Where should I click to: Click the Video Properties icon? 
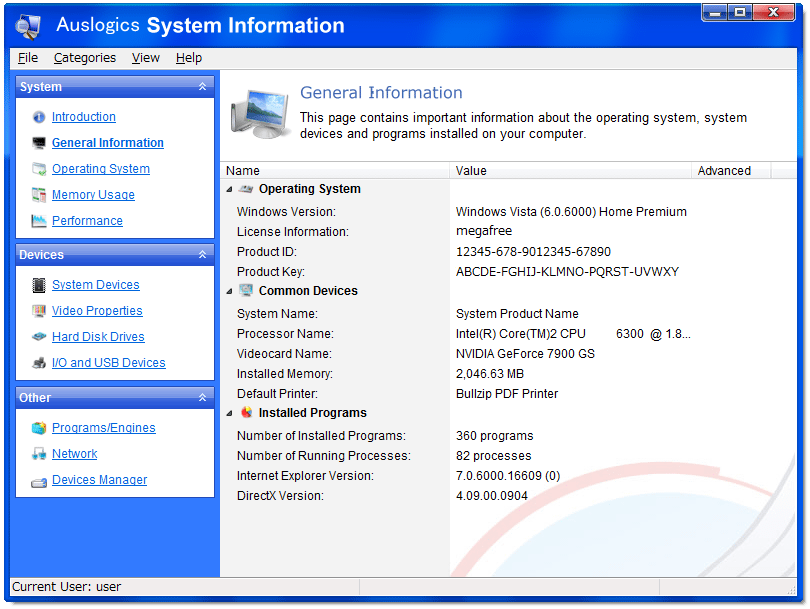coord(39,311)
